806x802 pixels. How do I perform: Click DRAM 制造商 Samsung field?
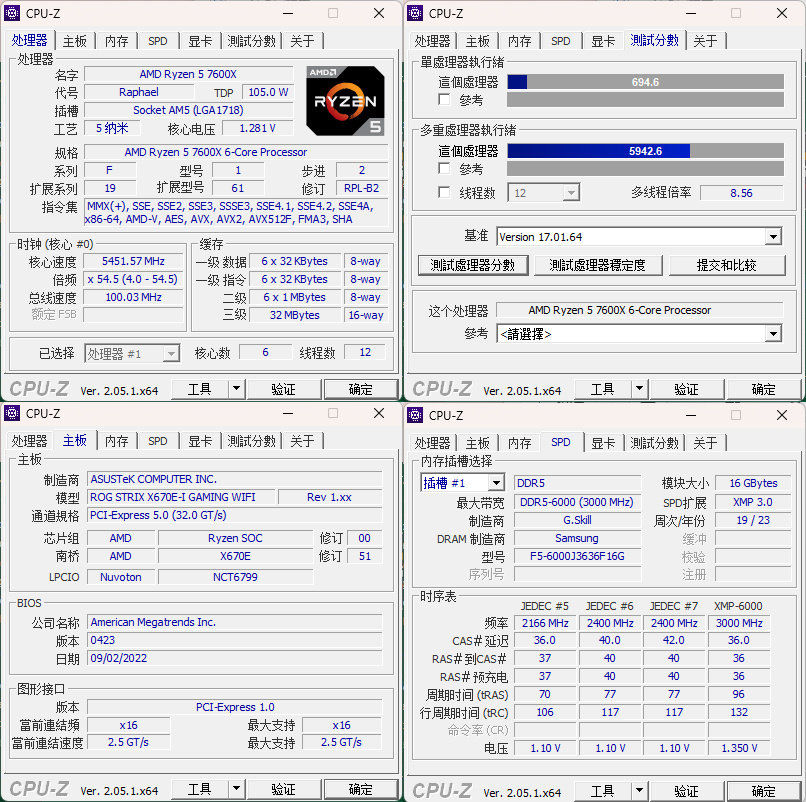(577, 538)
